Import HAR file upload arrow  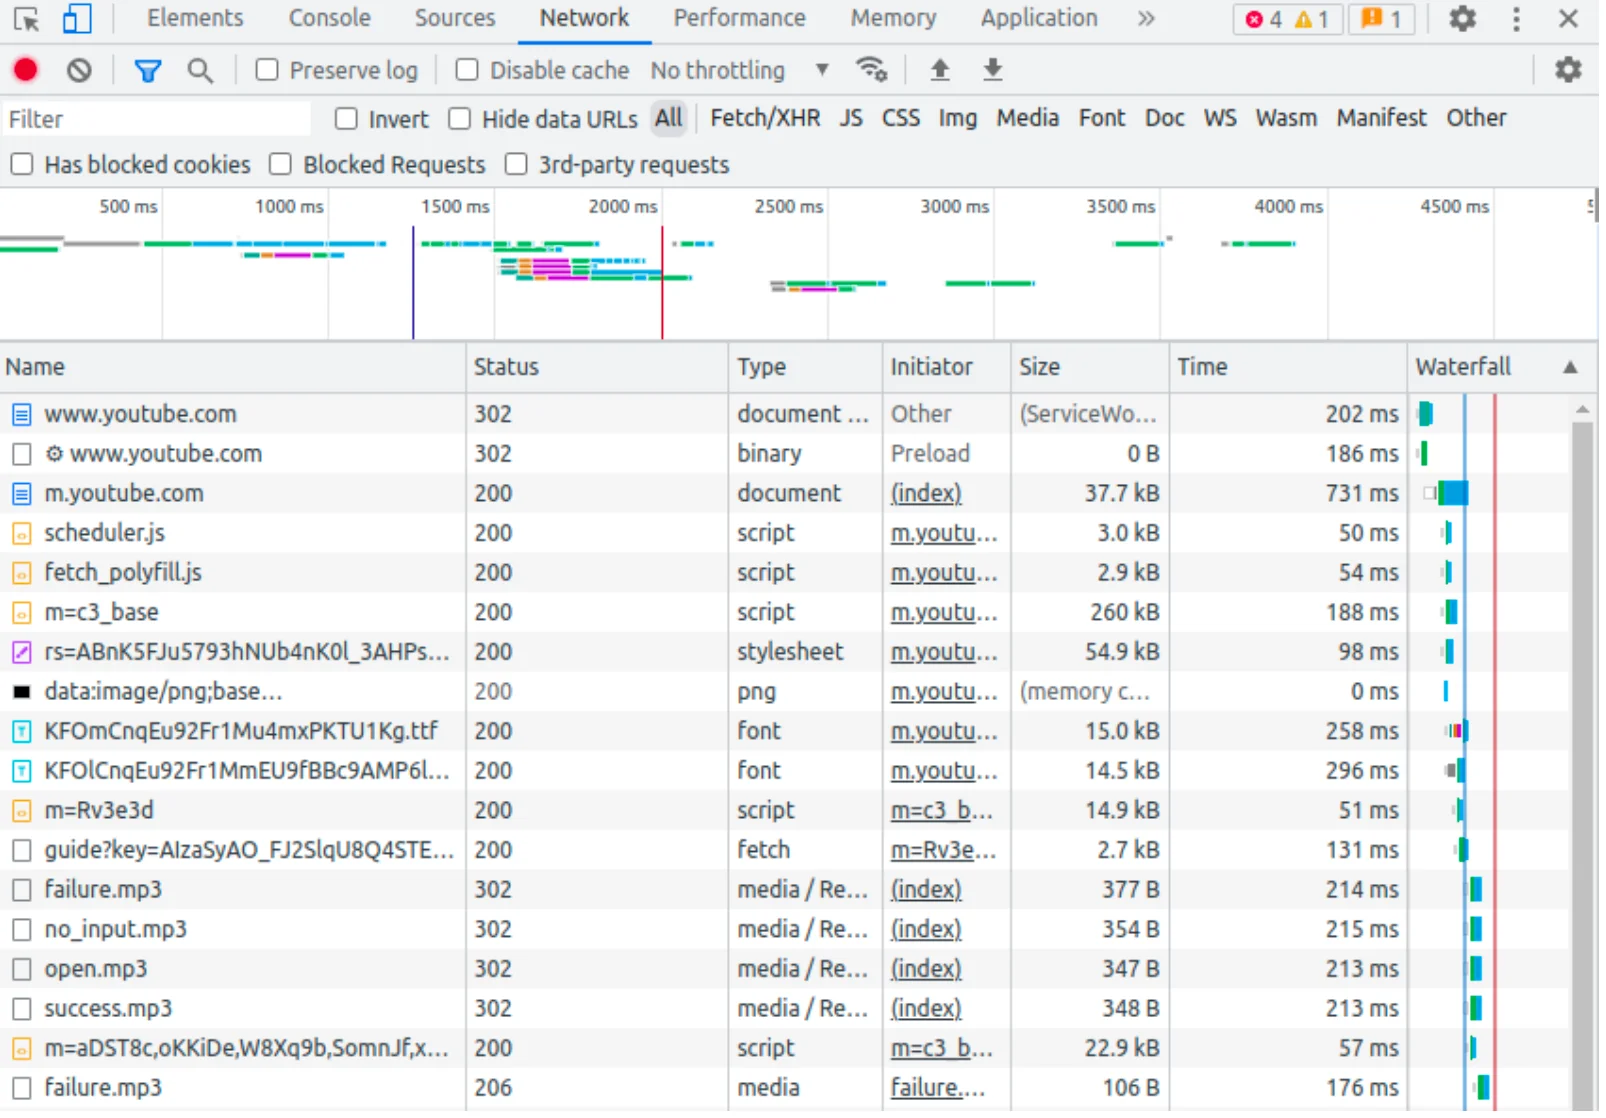(x=940, y=69)
